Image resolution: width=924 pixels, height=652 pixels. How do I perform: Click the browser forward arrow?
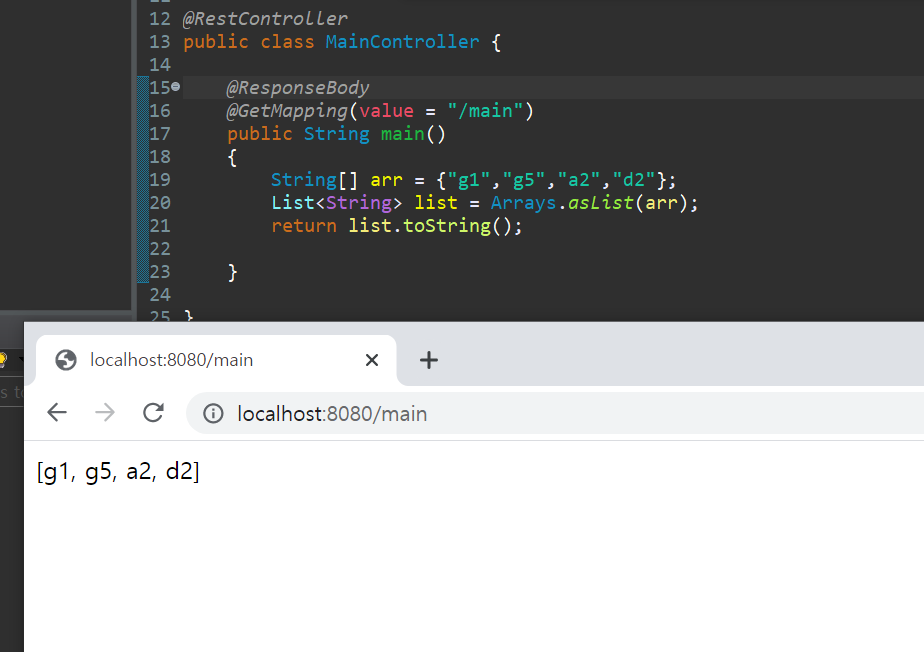pyautogui.click(x=105, y=413)
